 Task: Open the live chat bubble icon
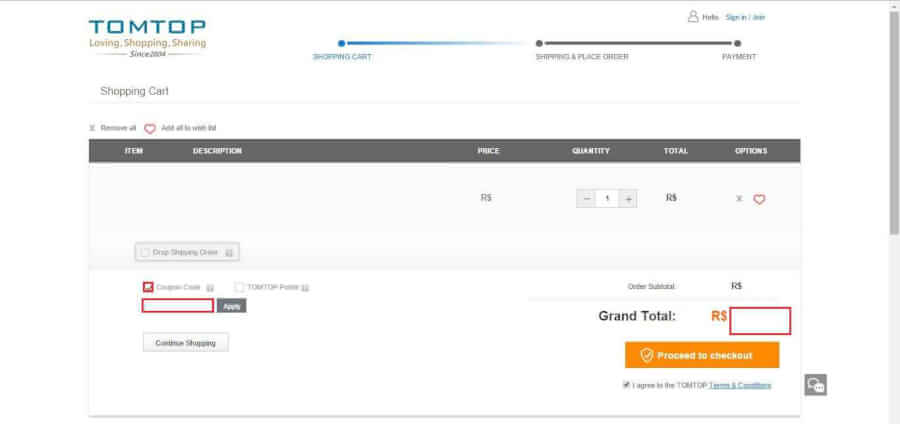click(x=816, y=385)
